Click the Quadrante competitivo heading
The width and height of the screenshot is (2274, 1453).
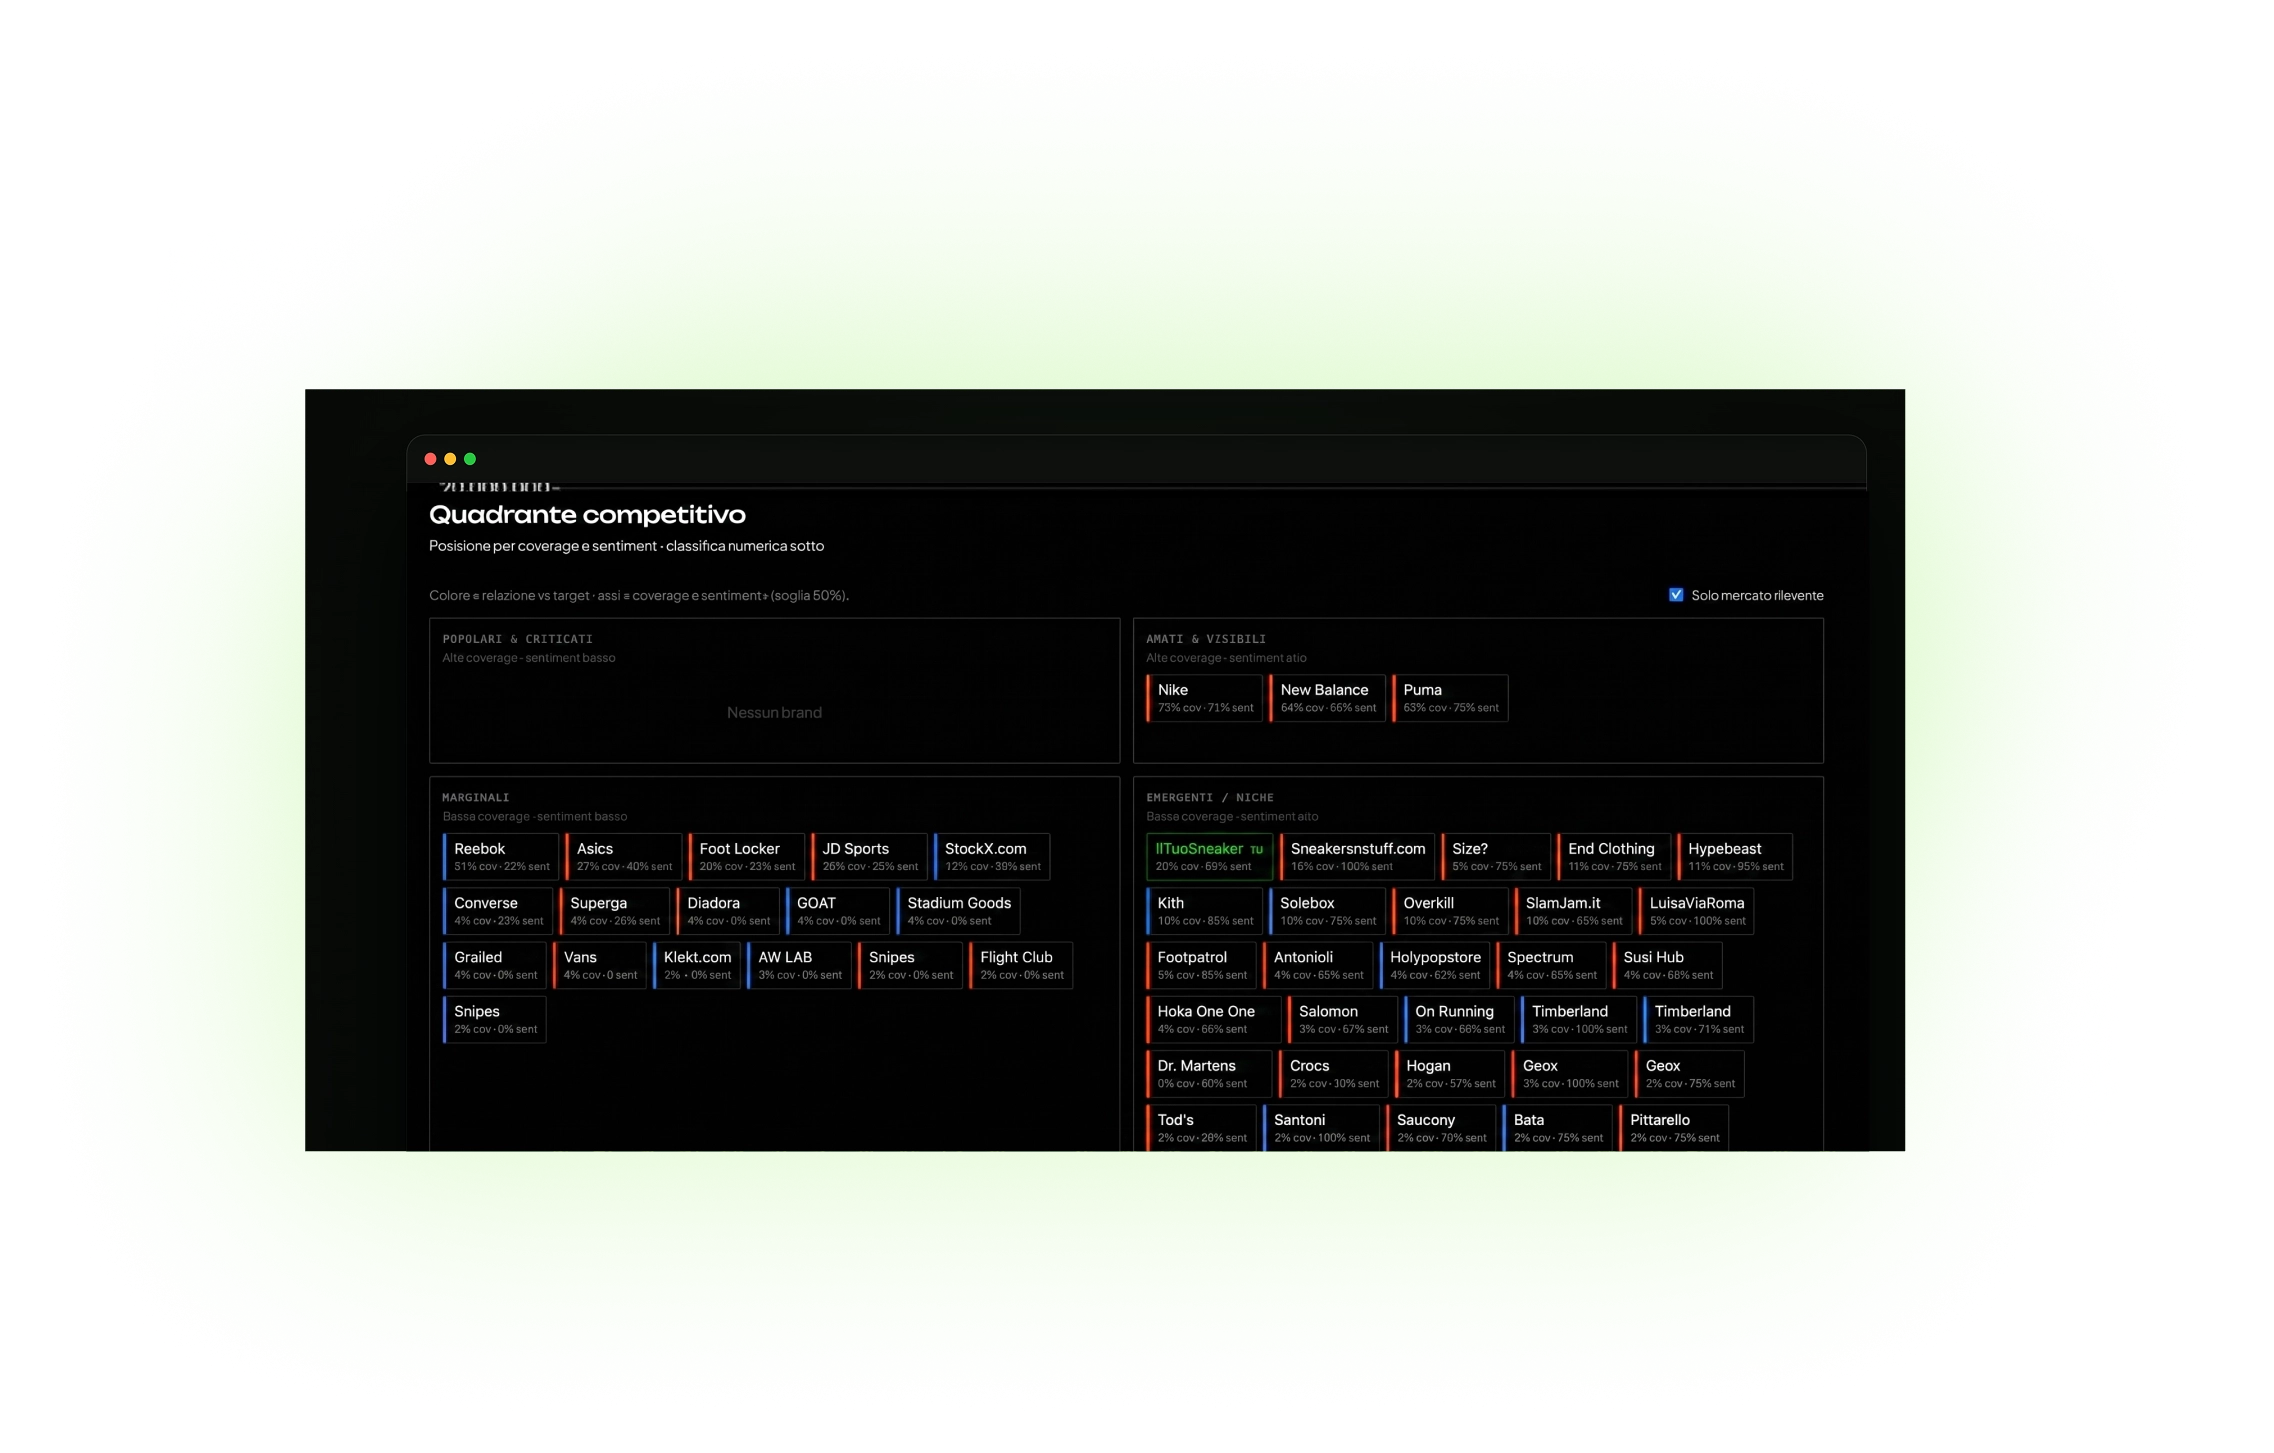[x=587, y=515]
